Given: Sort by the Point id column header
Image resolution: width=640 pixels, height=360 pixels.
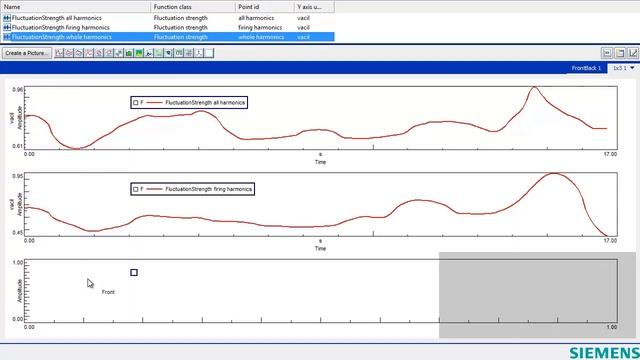Looking at the screenshot, I should coord(264,7).
